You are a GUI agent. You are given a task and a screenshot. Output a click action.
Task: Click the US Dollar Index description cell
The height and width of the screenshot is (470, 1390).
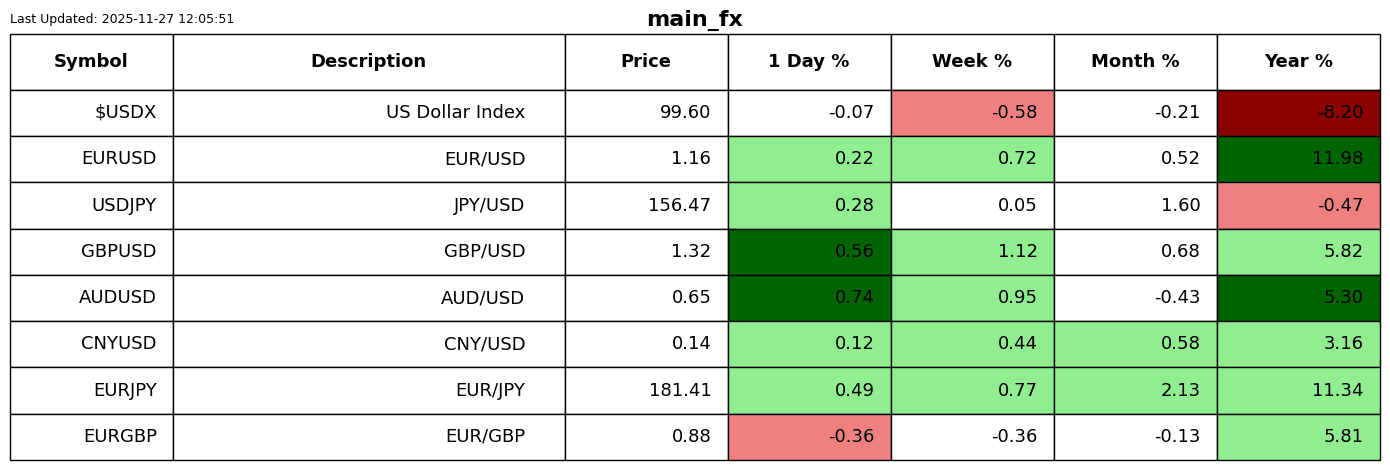pos(368,113)
